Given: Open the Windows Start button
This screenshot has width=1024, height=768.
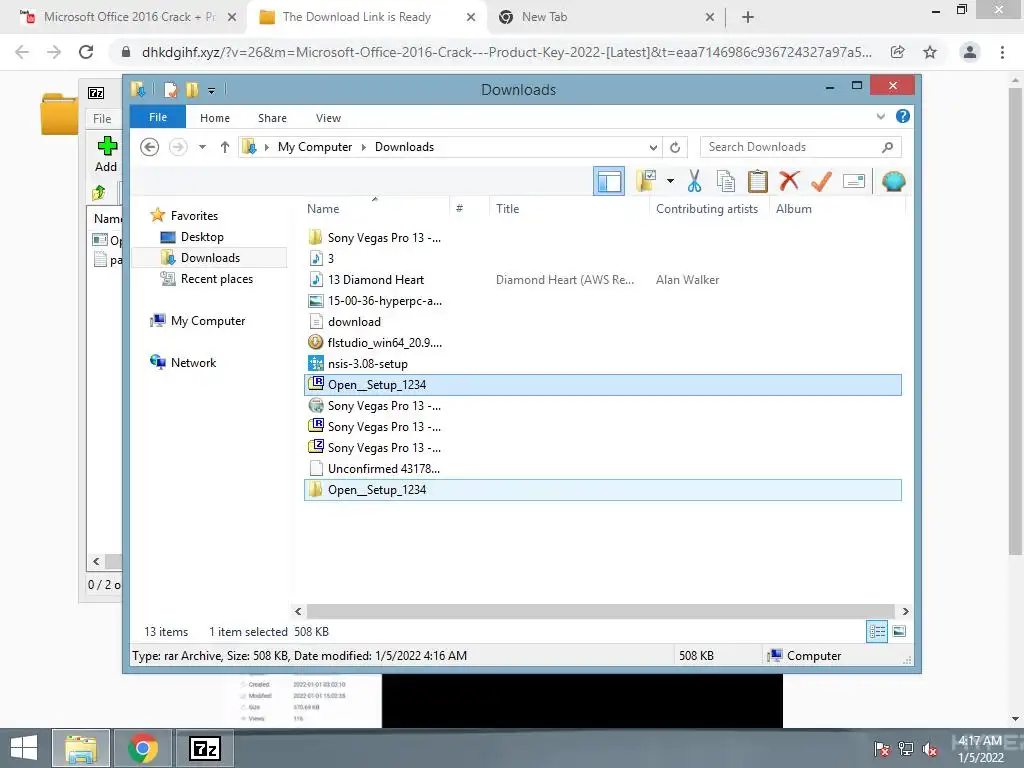Looking at the screenshot, I should (24, 749).
